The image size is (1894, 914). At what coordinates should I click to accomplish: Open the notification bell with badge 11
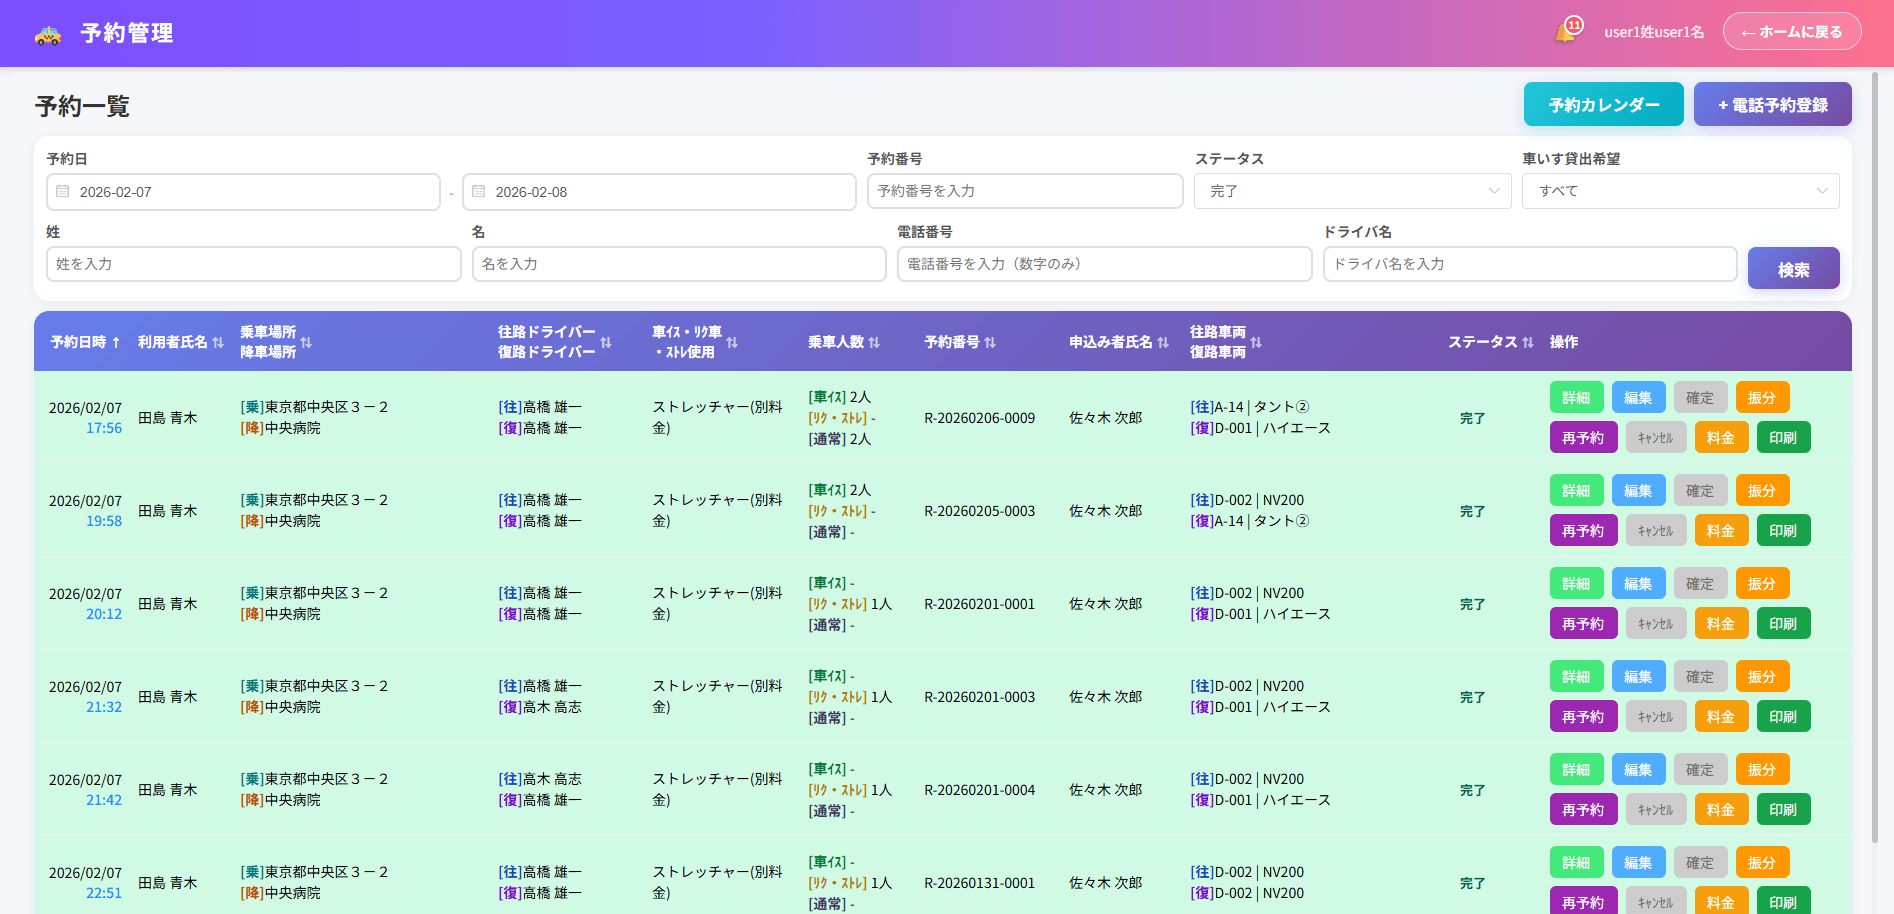[x=1567, y=32]
